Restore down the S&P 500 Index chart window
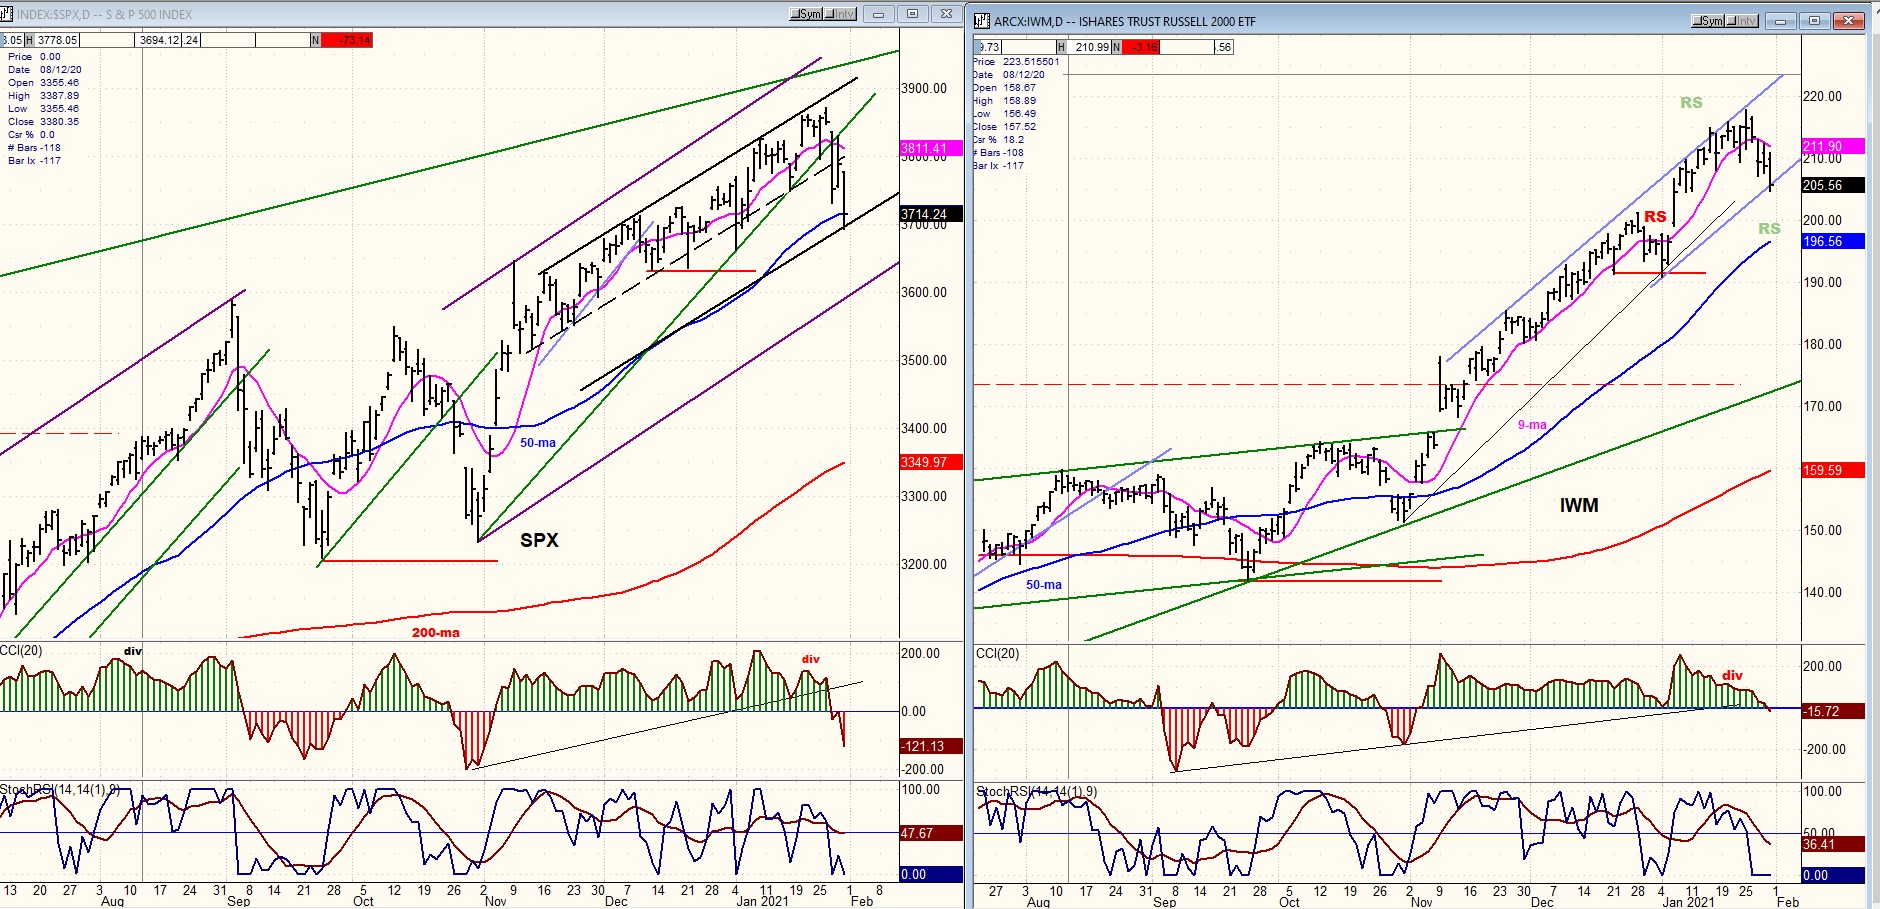 [912, 14]
